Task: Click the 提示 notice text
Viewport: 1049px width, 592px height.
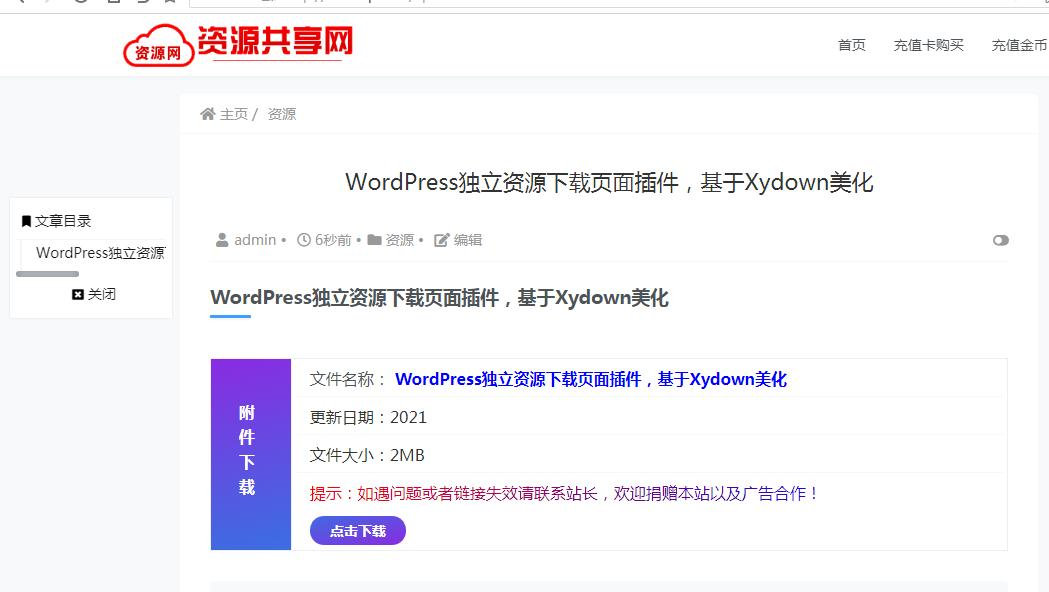Action: pyautogui.click(x=565, y=494)
